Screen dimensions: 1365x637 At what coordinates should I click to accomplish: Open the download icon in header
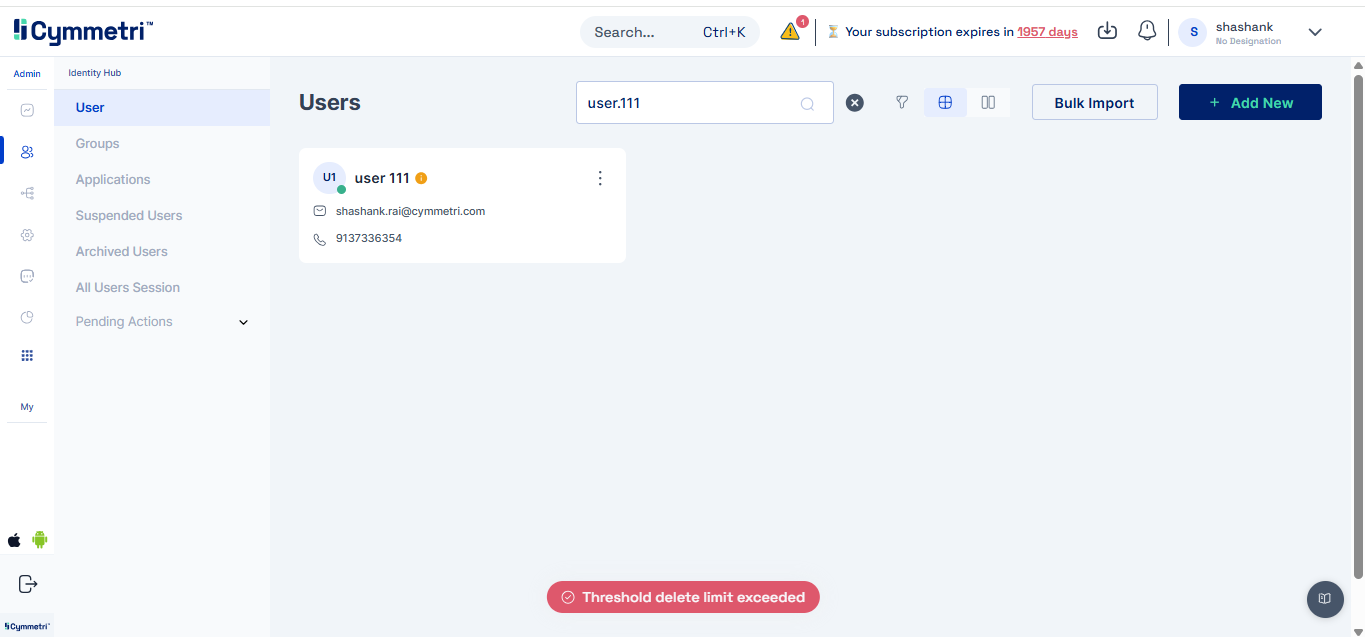(1107, 31)
